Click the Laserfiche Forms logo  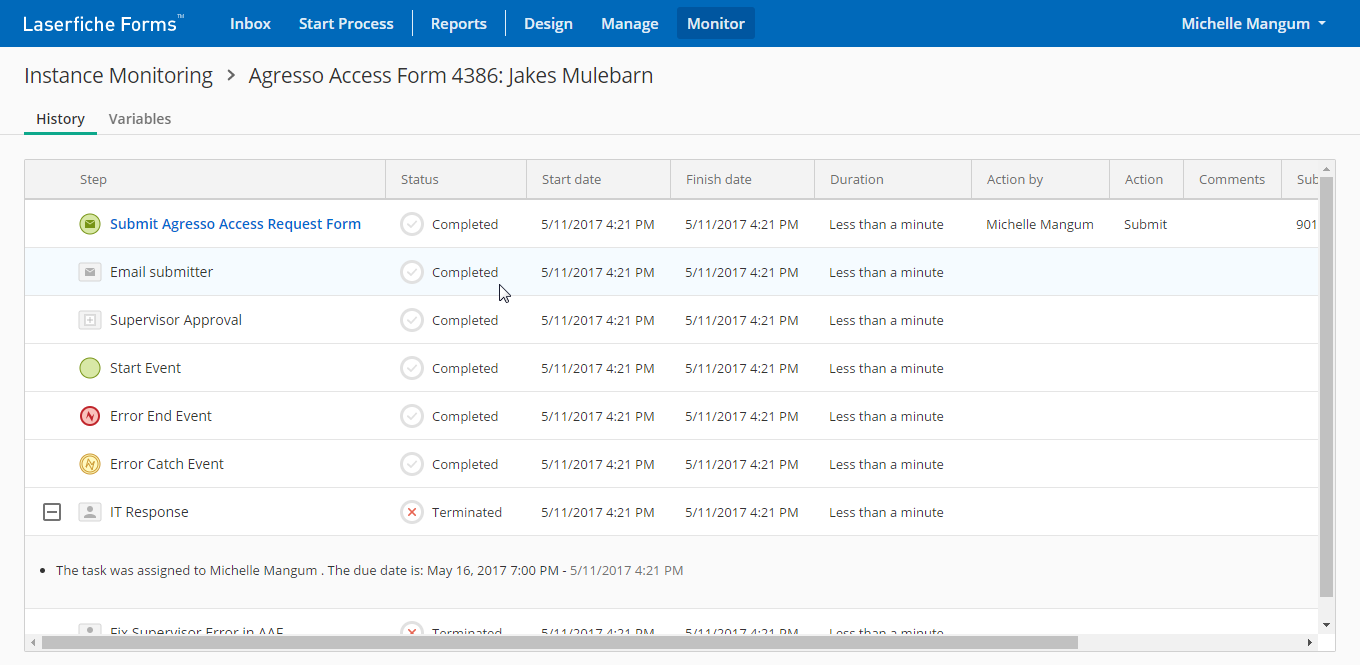coord(103,23)
